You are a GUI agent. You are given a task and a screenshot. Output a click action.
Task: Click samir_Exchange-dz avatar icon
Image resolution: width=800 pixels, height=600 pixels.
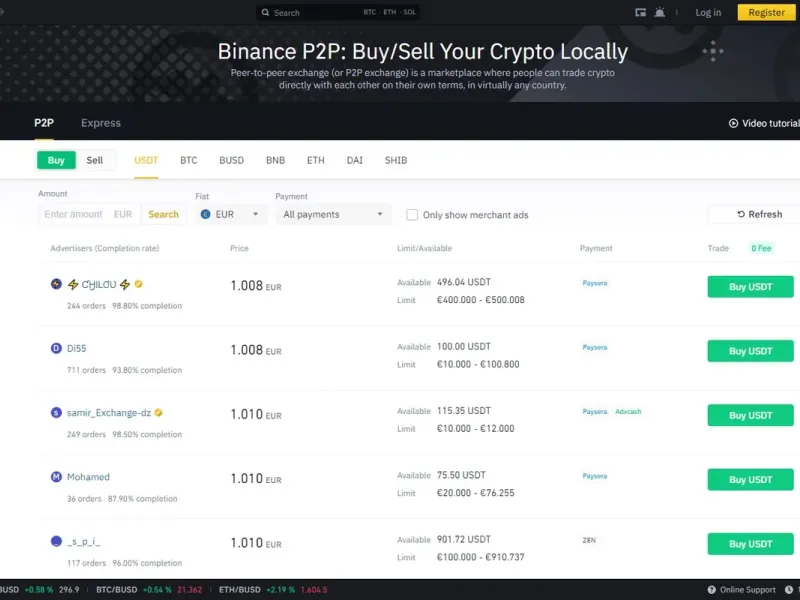[x=56, y=412]
